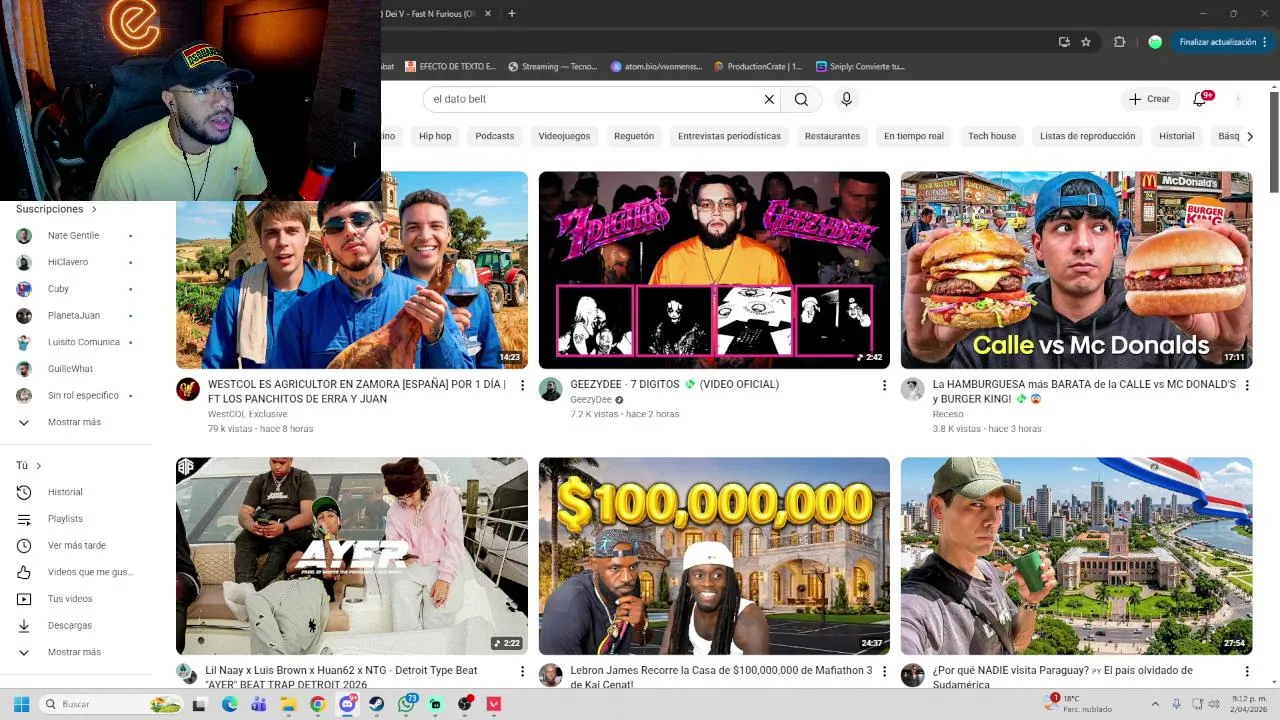The width and height of the screenshot is (1280, 720).
Task: Open a new browser tab with plus
Action: point(511,13)
